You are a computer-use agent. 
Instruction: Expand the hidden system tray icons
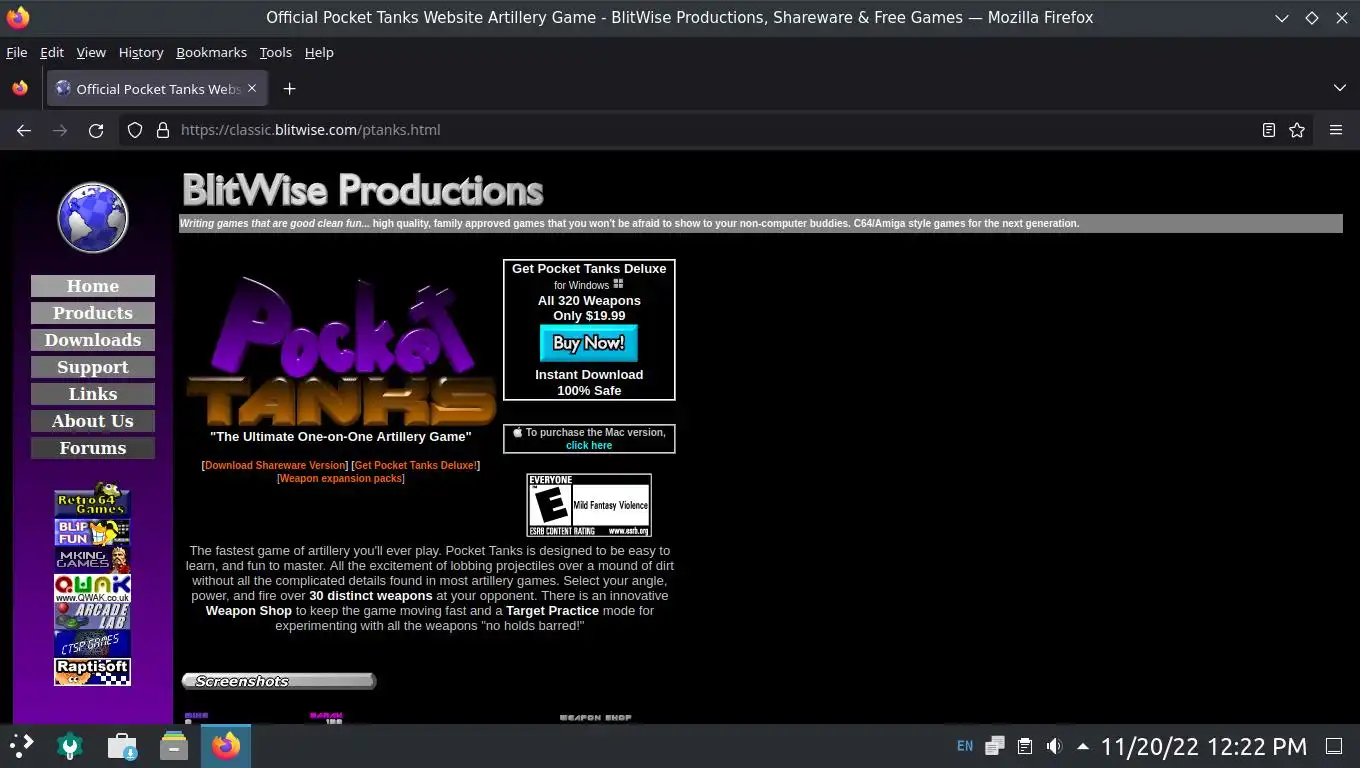coord(1083,745)
